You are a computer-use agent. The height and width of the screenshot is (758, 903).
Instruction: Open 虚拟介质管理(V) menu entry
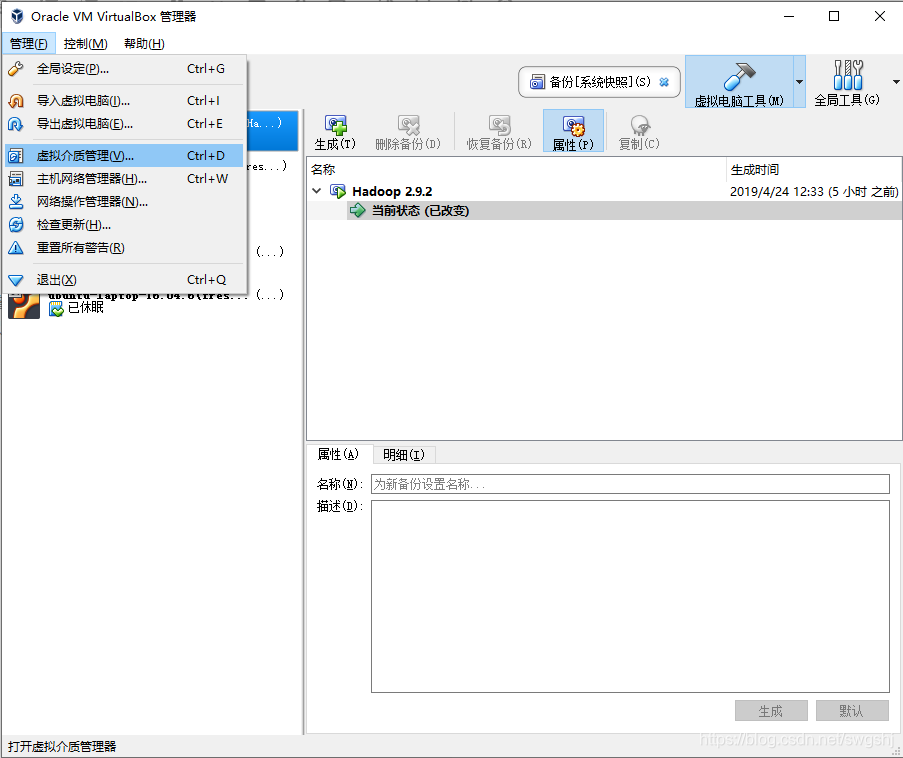124,156
